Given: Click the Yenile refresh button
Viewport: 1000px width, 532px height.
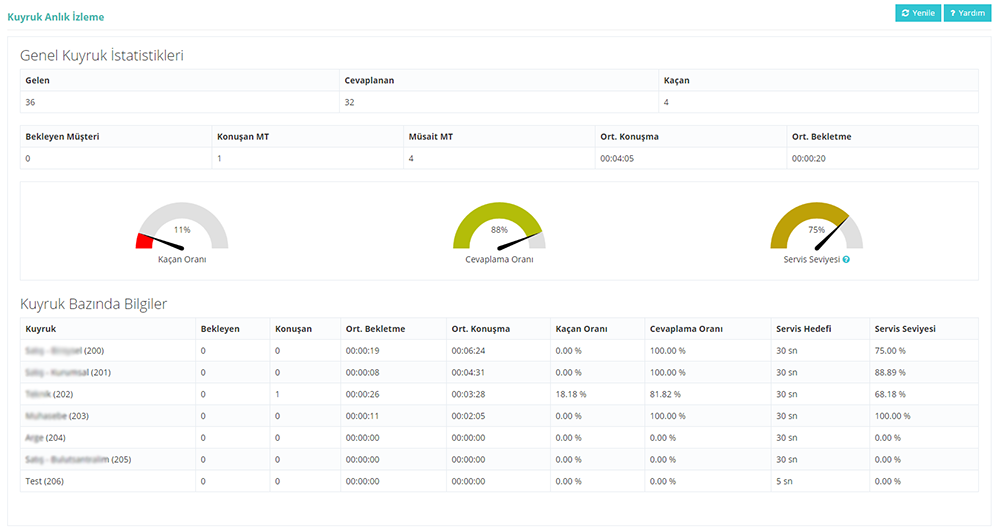Looking at the screenshot, I should click(x=917, y=13).
